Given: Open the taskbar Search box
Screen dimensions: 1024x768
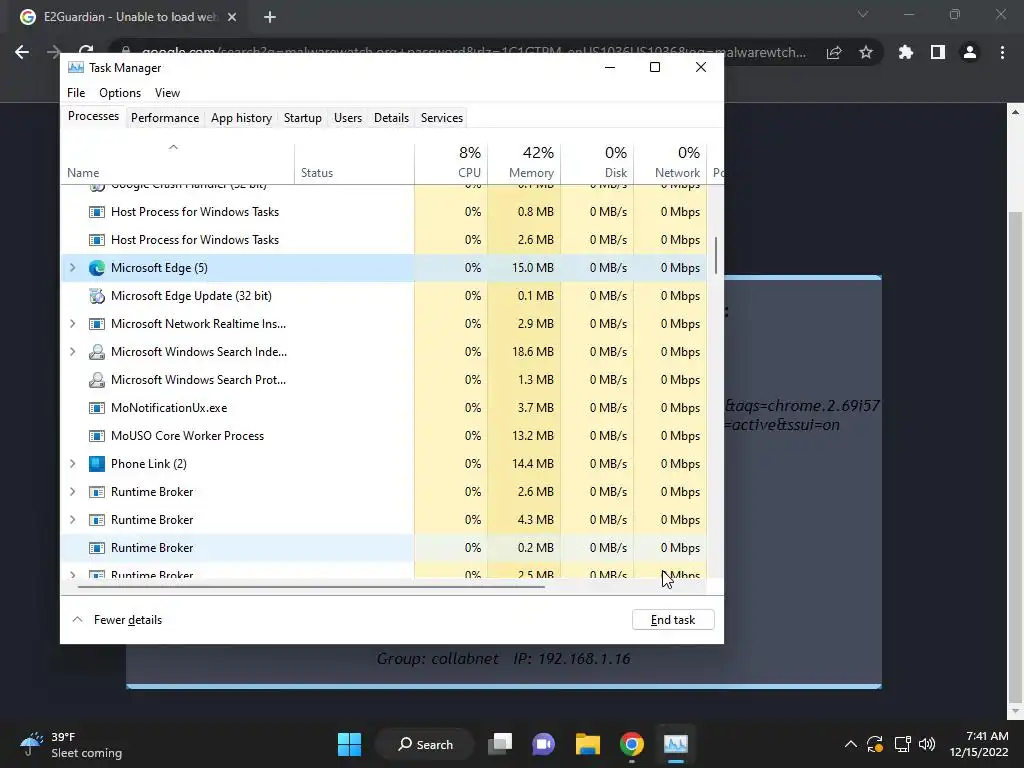Looking at the screenshot, I should point(425,744).
